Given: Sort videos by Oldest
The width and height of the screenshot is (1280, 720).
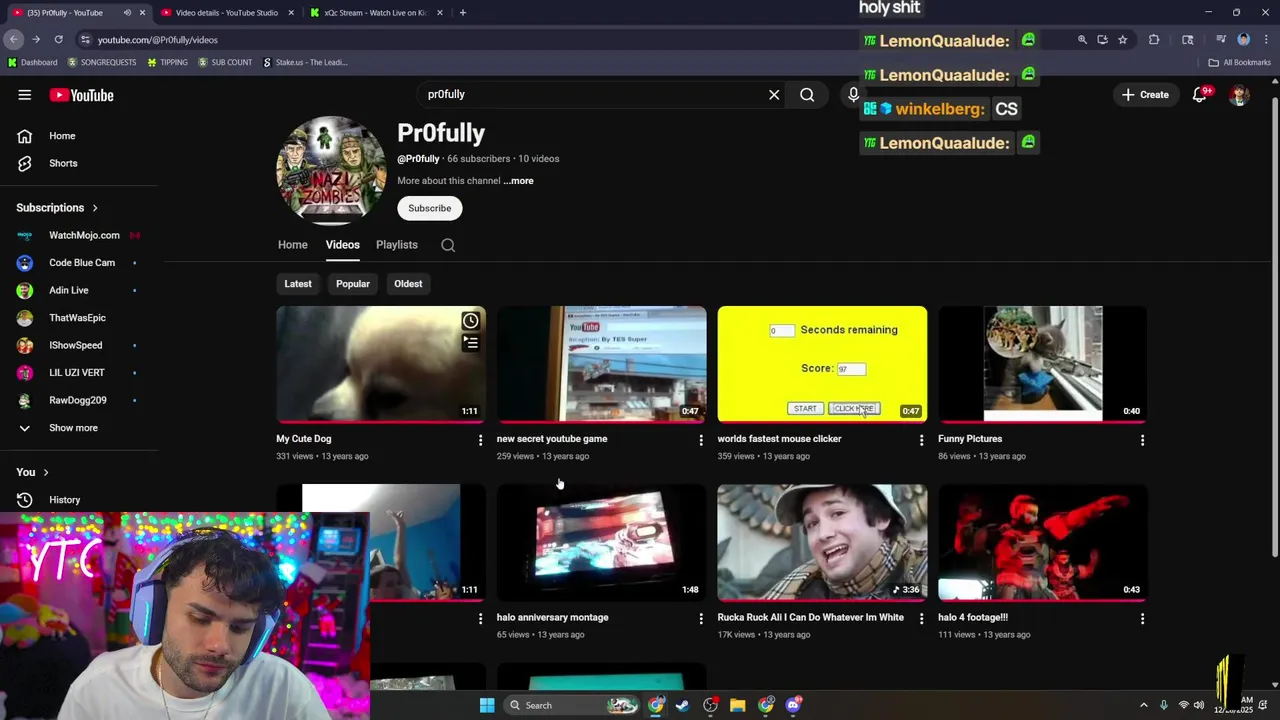Looking at the screenshot, I should [x=408, y=284].
